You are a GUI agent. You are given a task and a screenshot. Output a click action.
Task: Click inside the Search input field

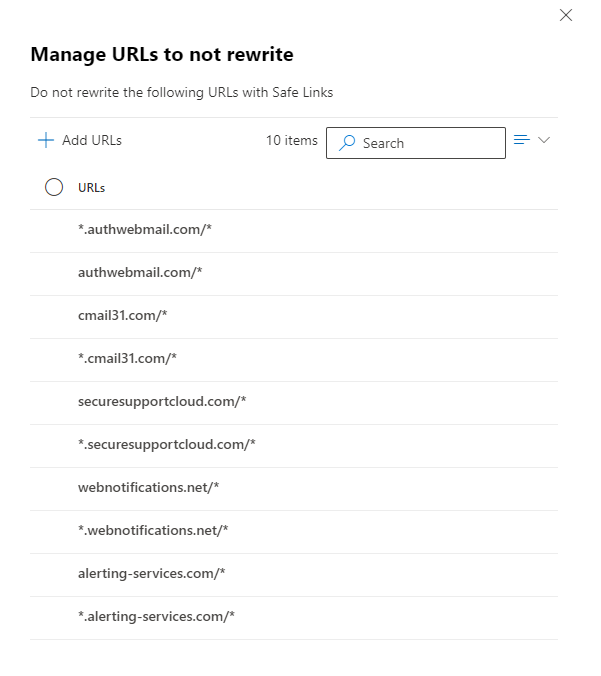(x=416, y=143)
